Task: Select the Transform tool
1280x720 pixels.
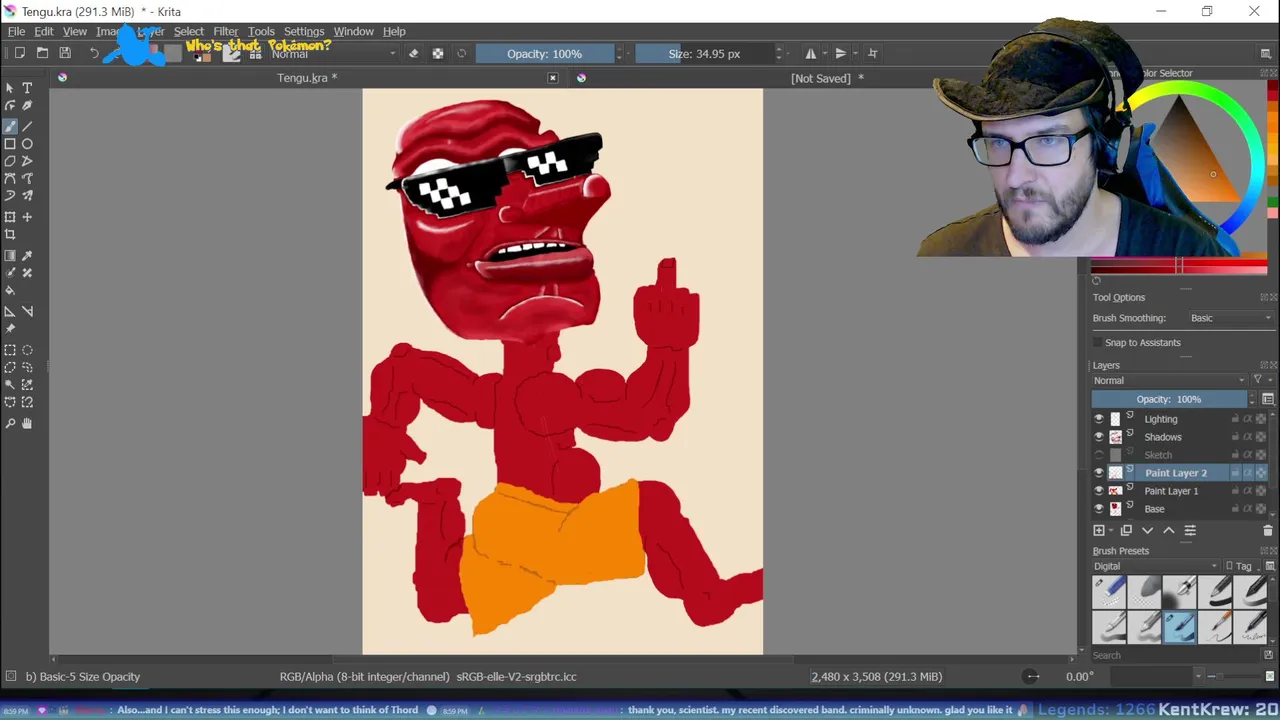Action: click(x=10, y=217)
